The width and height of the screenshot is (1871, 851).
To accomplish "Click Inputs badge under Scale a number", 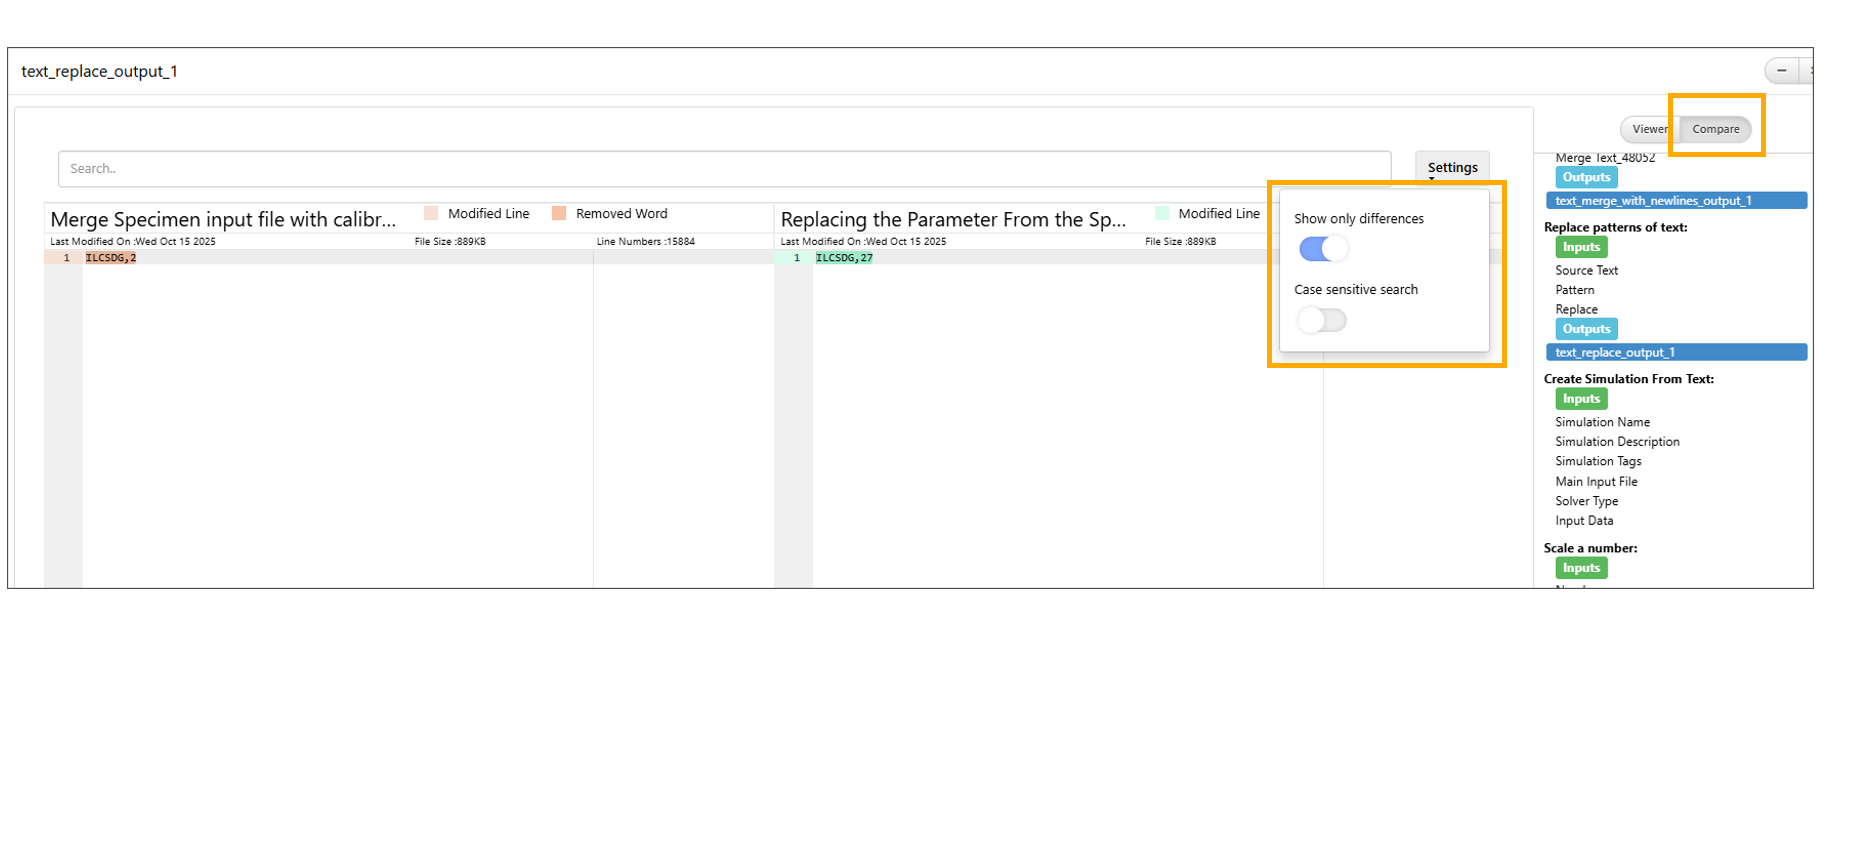I will tap(1581, 568).
